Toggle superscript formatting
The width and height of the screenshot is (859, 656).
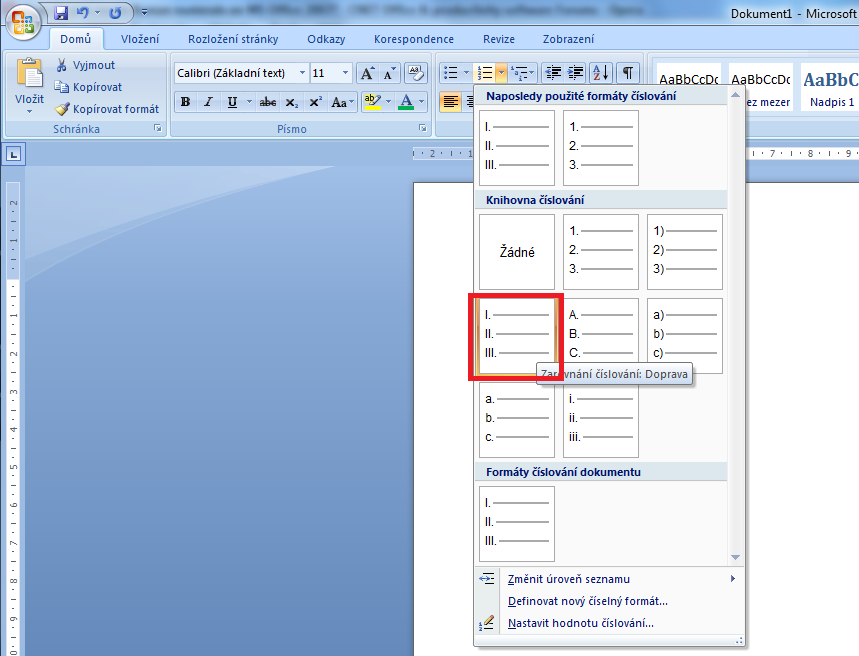(x=316, y=102)
